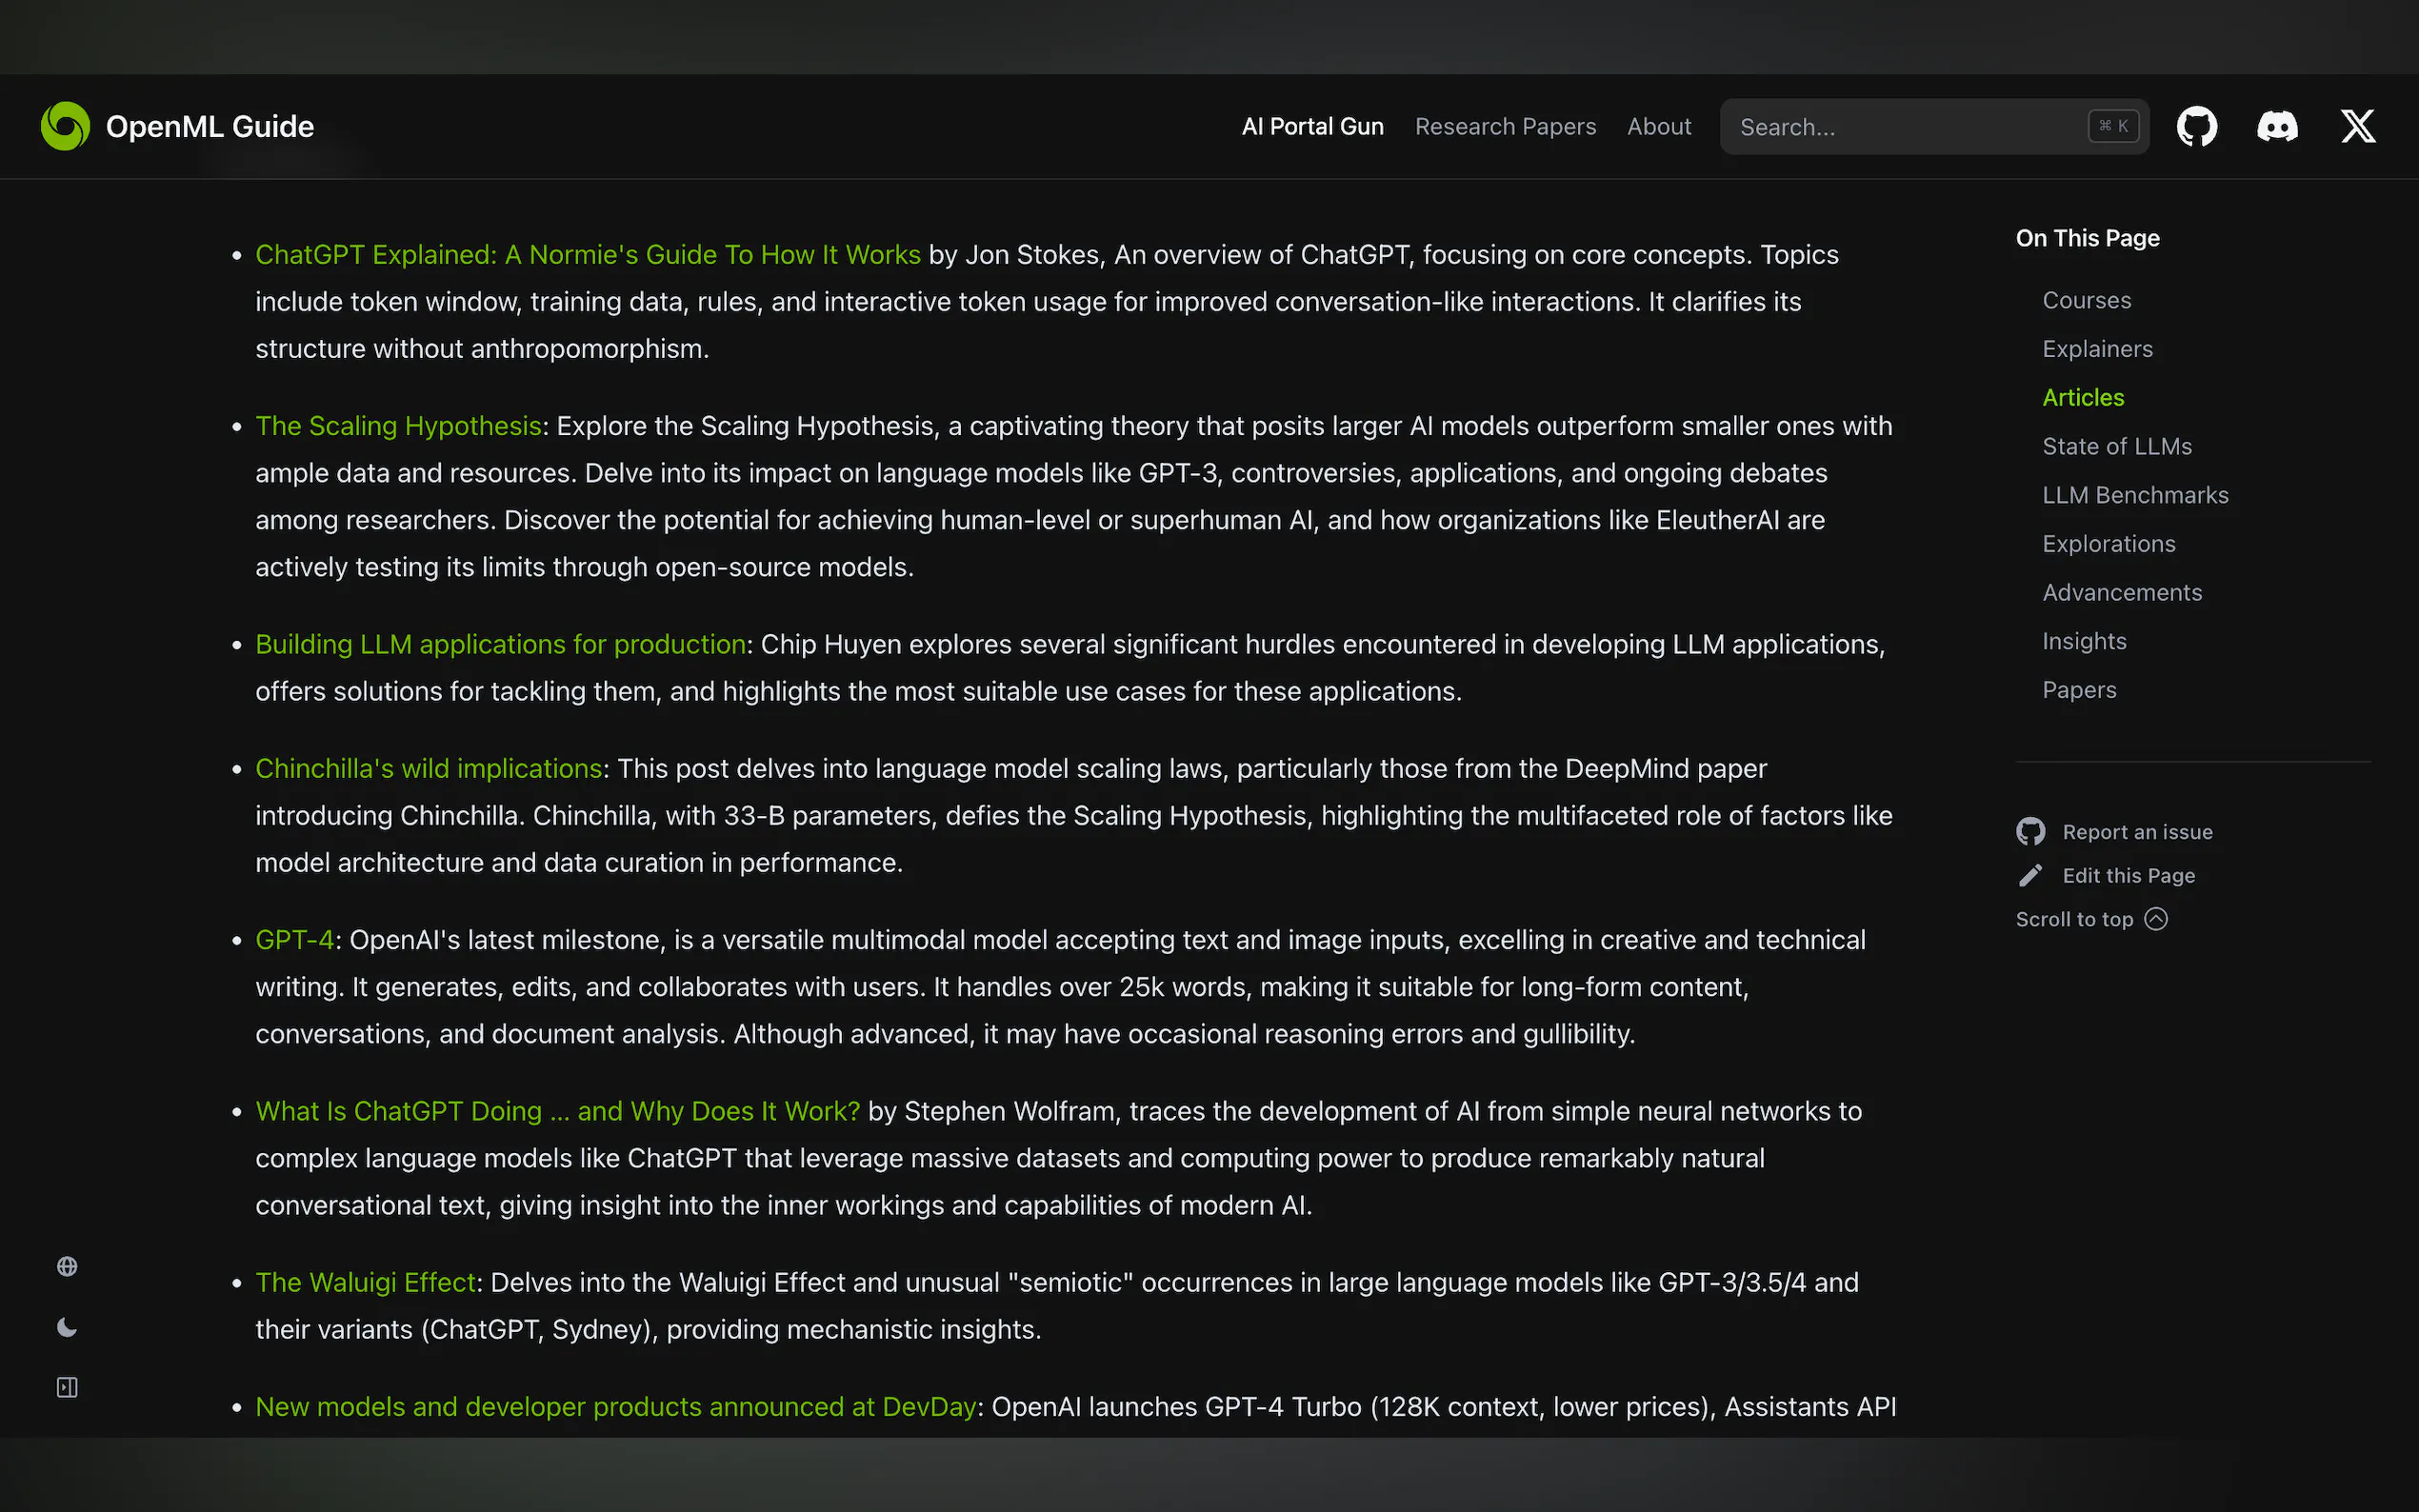The width and height of the screenshot is (2419, 1512).
Task: Go to the About page
Action: tap(1658, 127)
